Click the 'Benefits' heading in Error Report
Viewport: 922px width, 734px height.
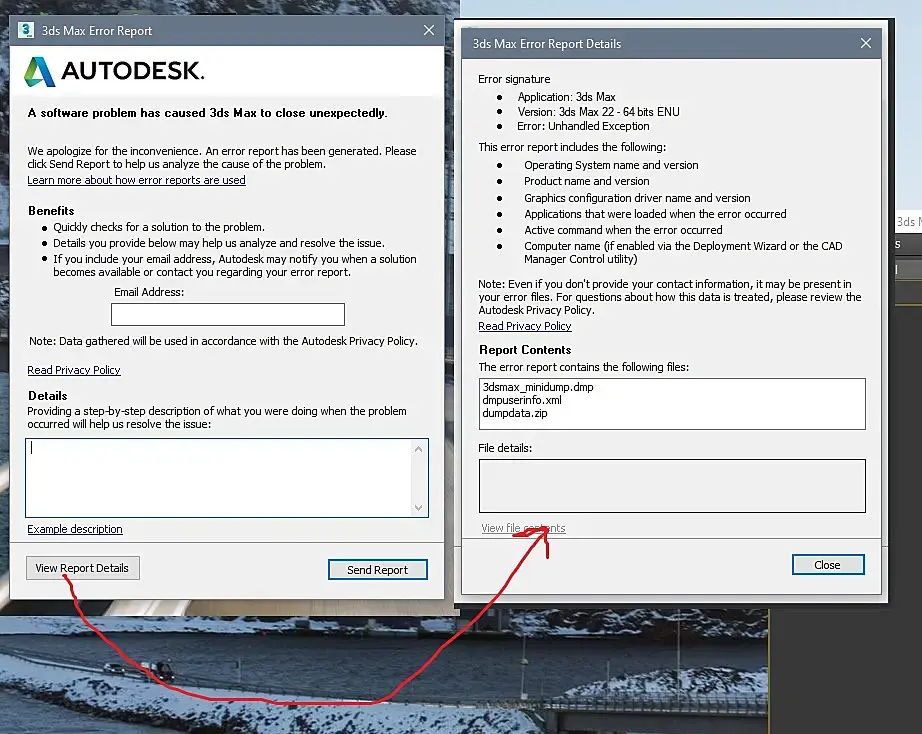(51, 211)
